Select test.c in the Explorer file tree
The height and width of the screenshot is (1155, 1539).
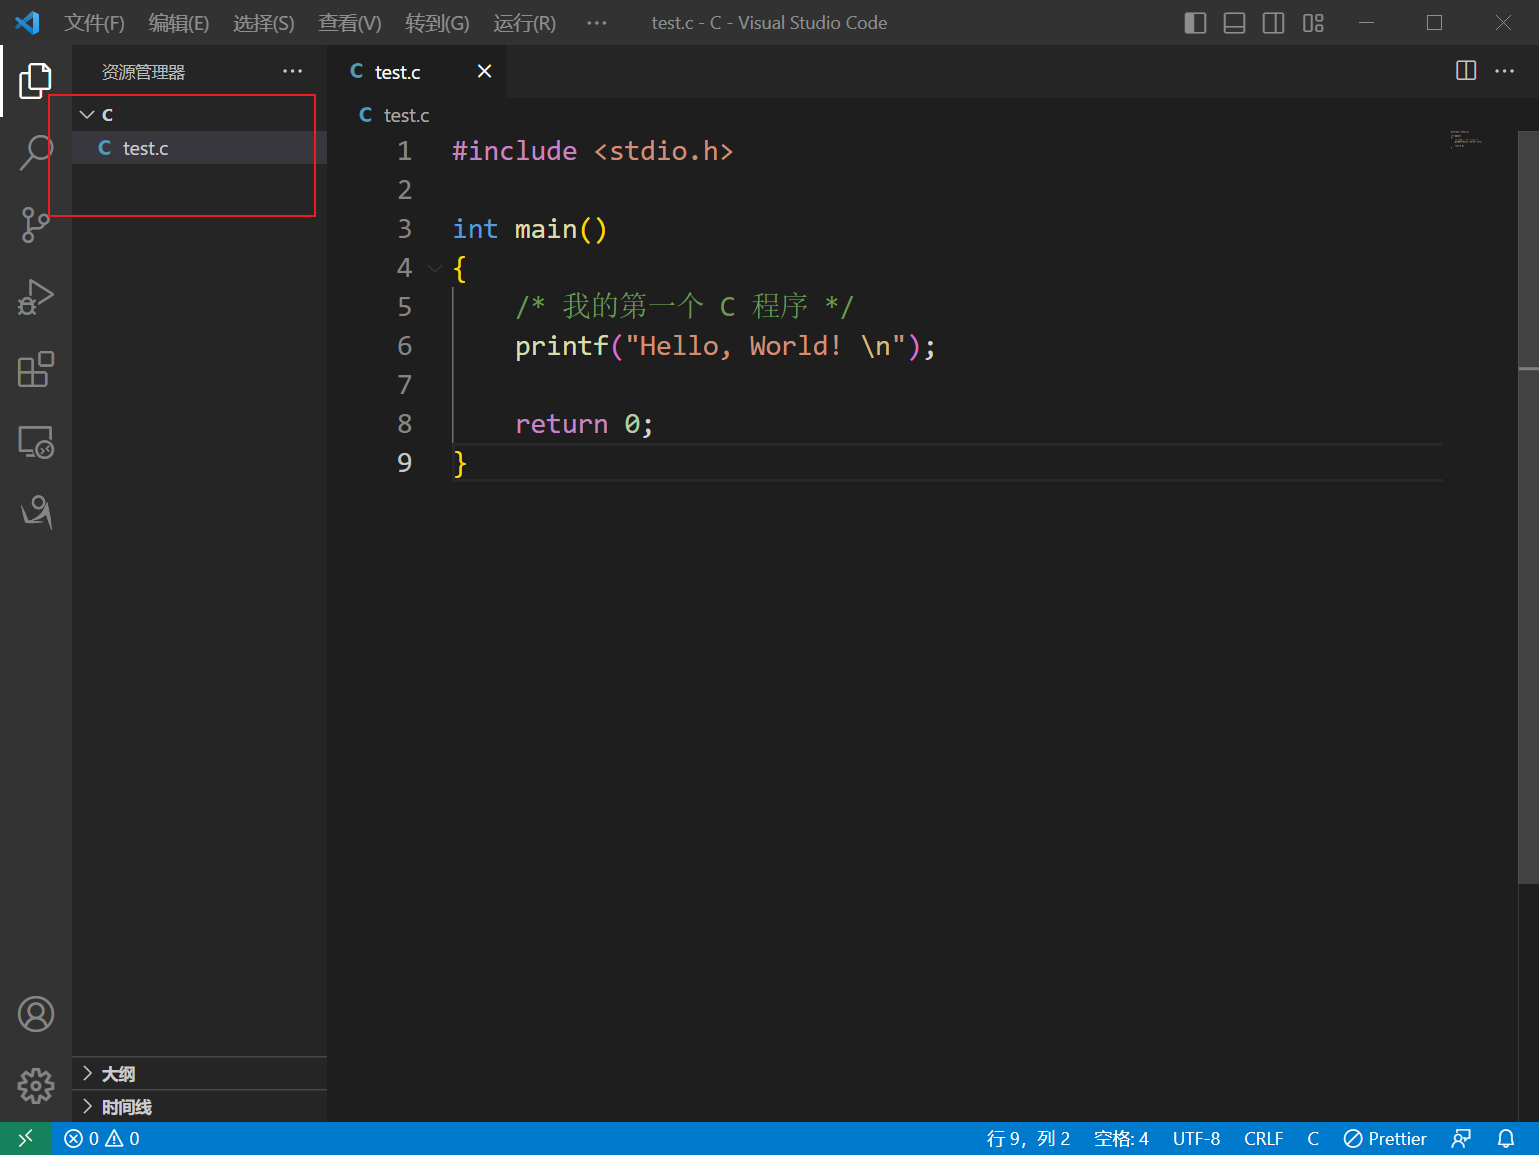coord(199,148)
